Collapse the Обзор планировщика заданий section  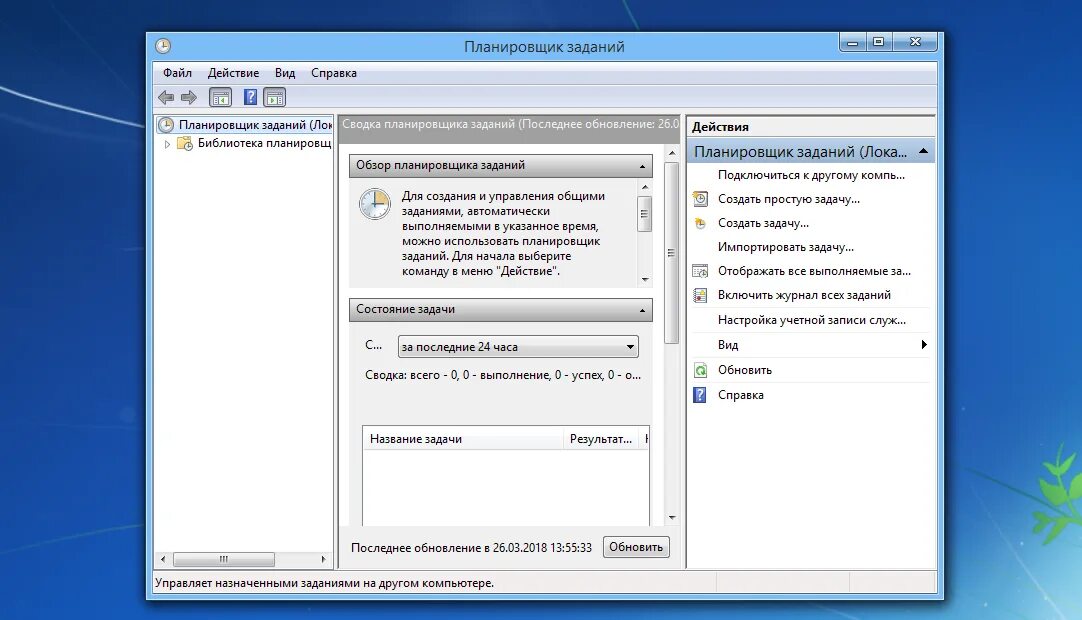tap(641, 165)
